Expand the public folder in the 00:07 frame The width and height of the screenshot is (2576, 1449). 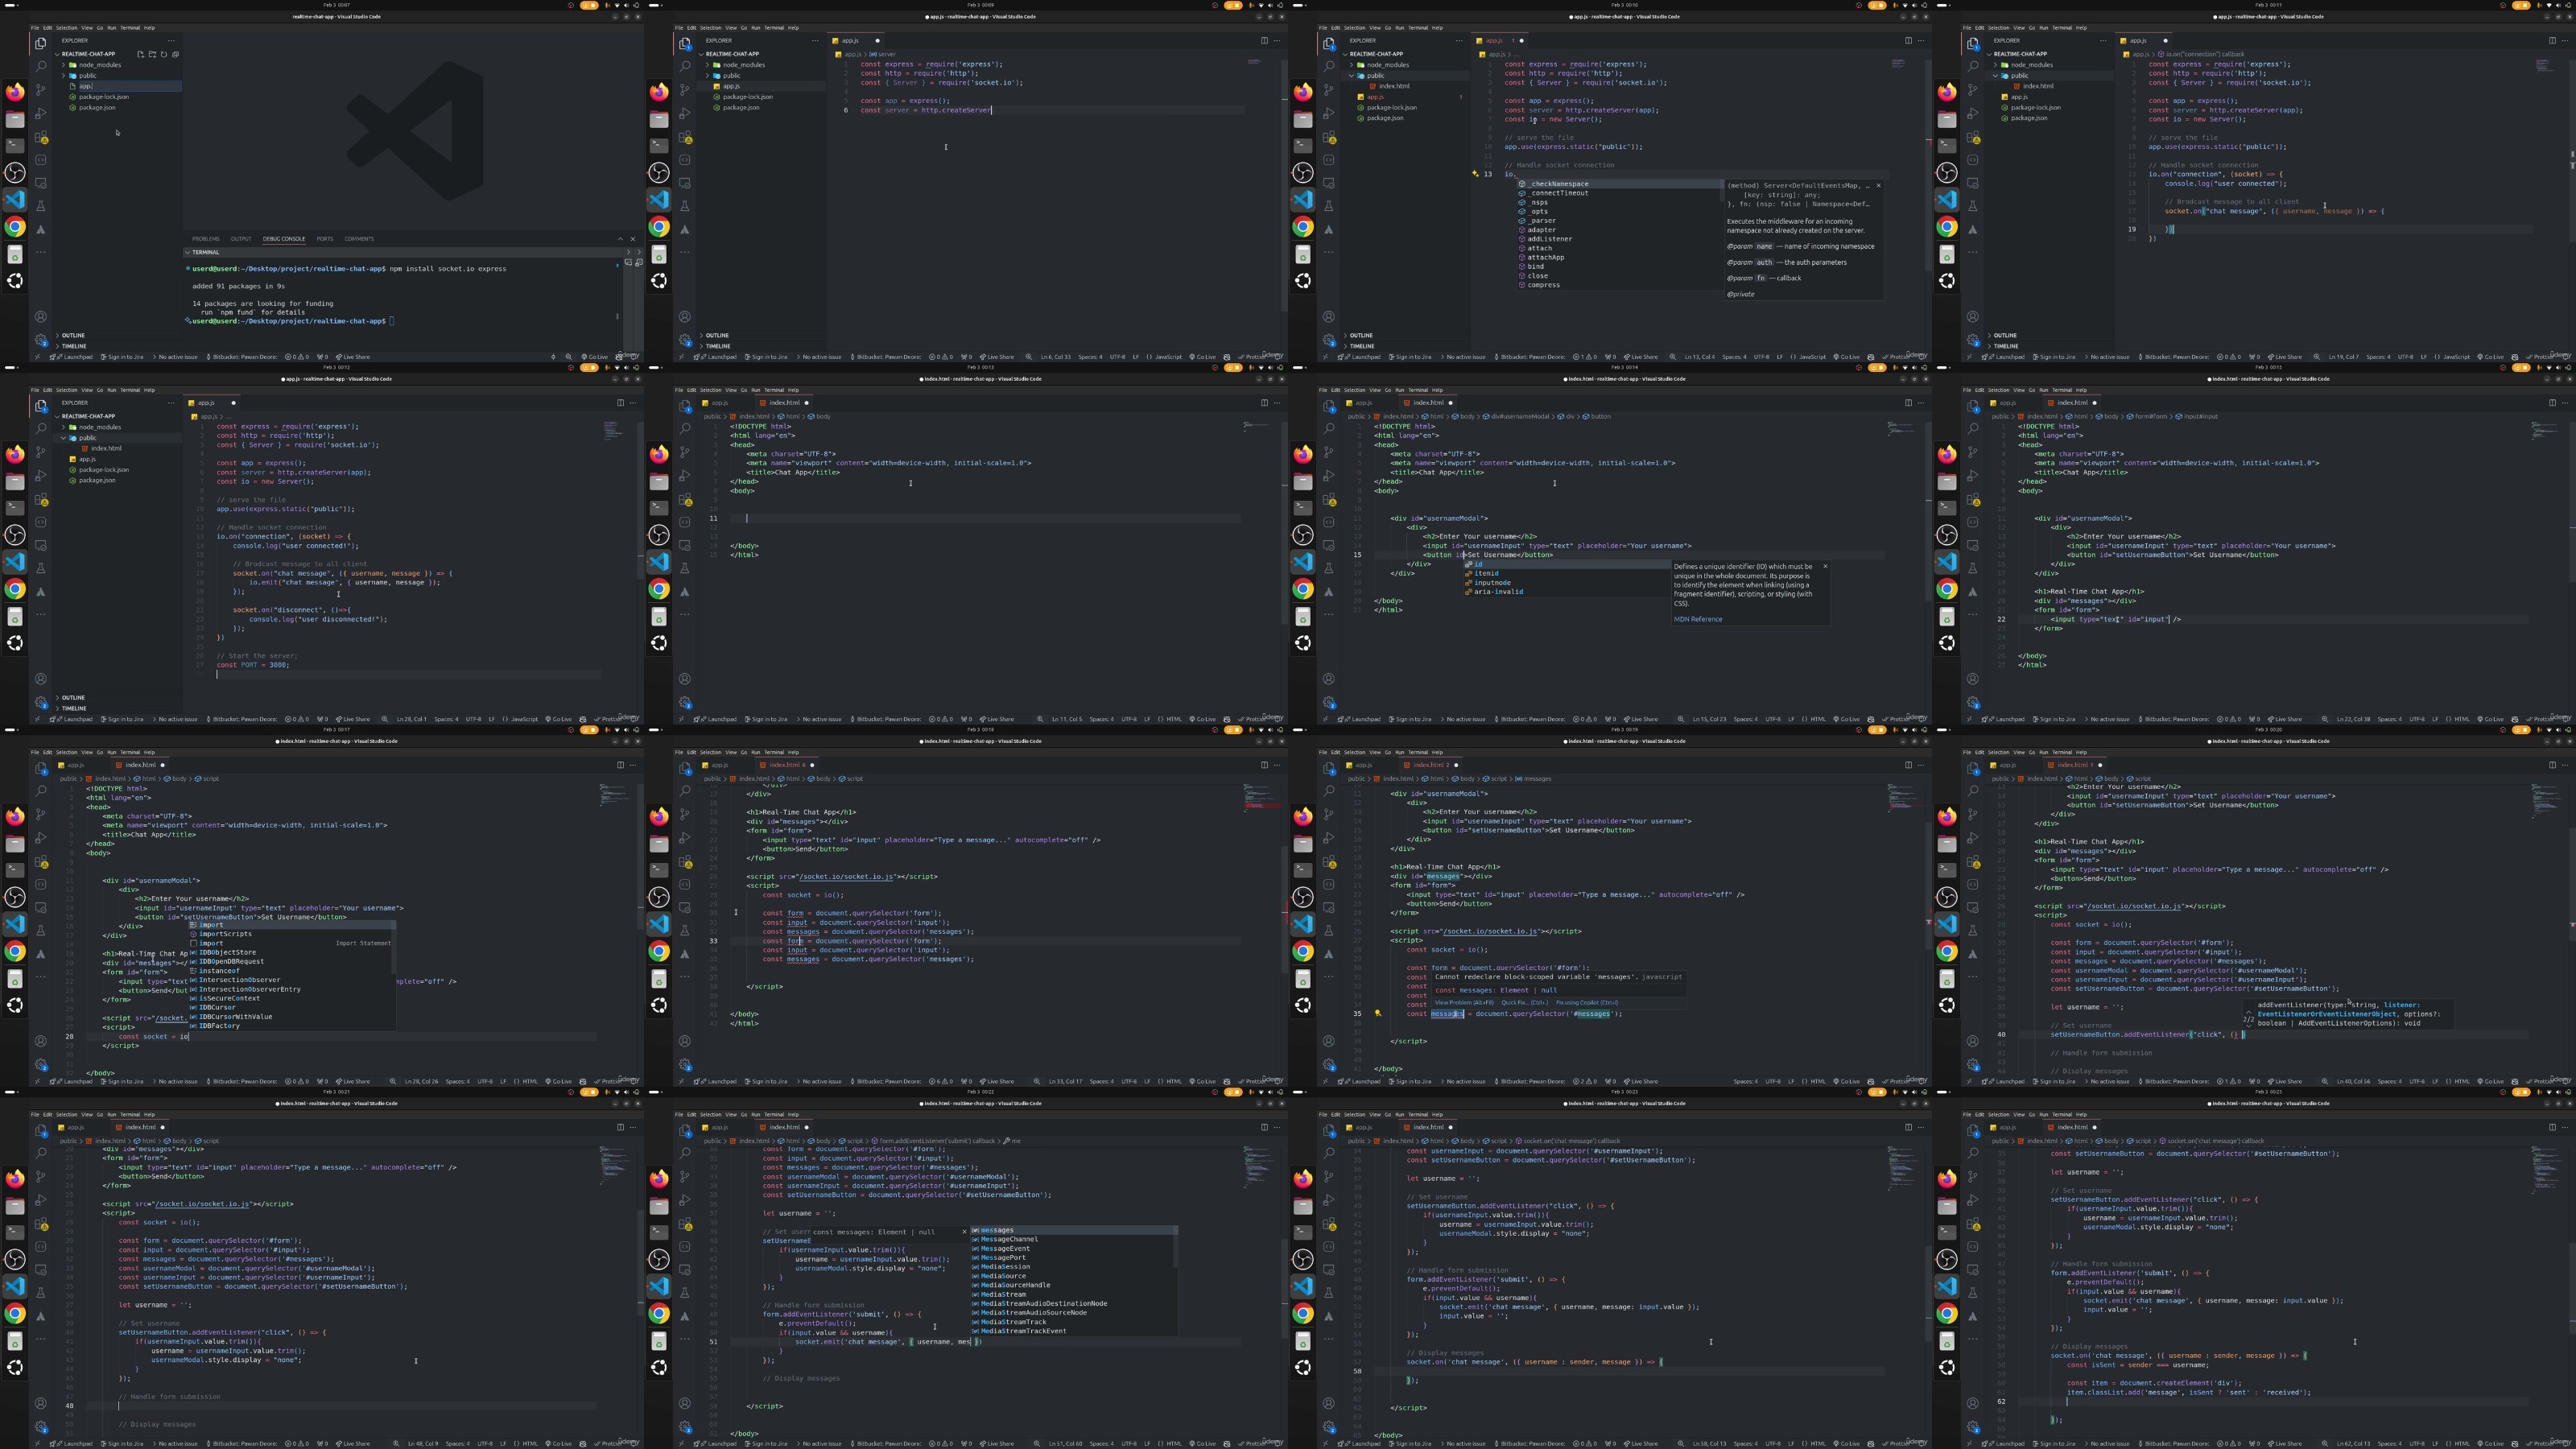tap(64, 76)
